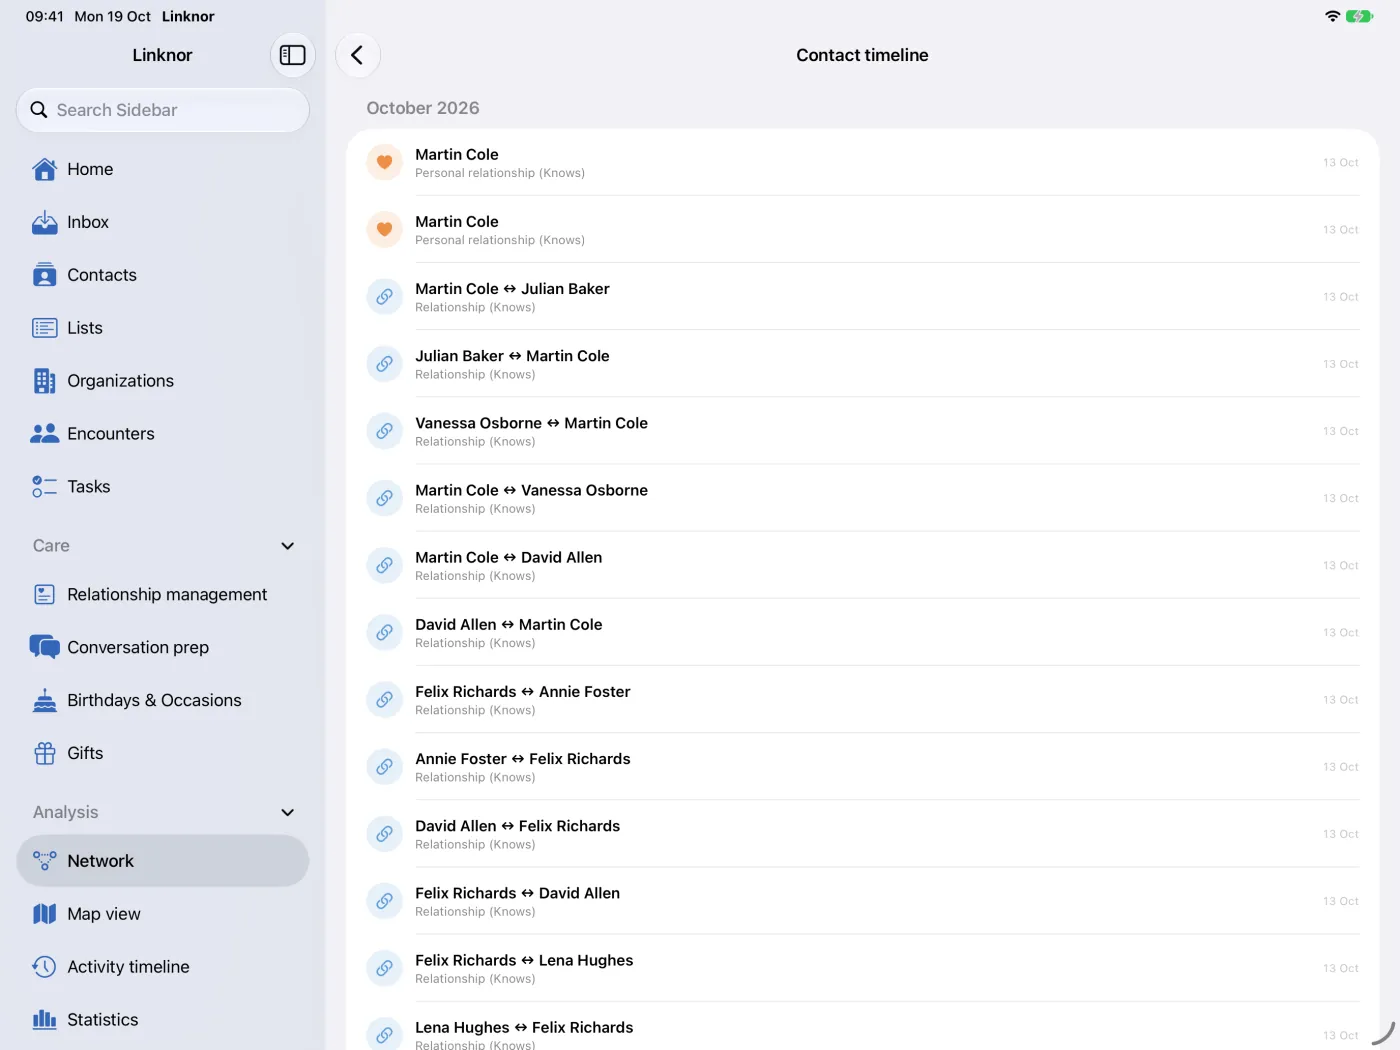This screenshot has width=1400, height=1050.
Task: Click the Network nodes icon
Action: [x=44, y=861]
